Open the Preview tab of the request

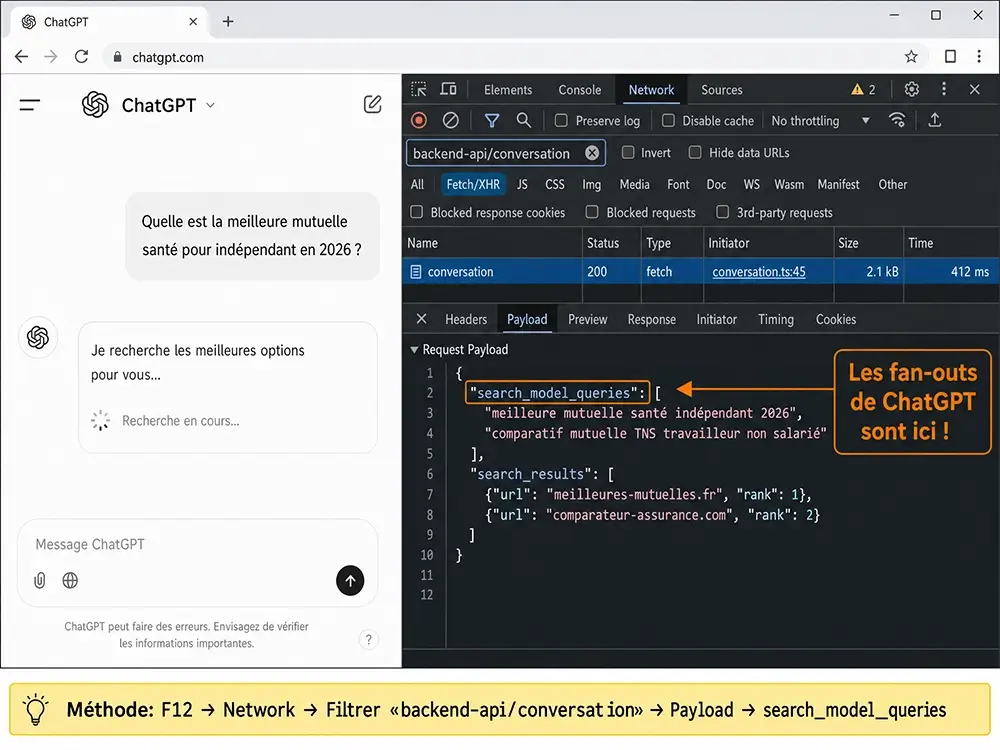pos(587,319)
